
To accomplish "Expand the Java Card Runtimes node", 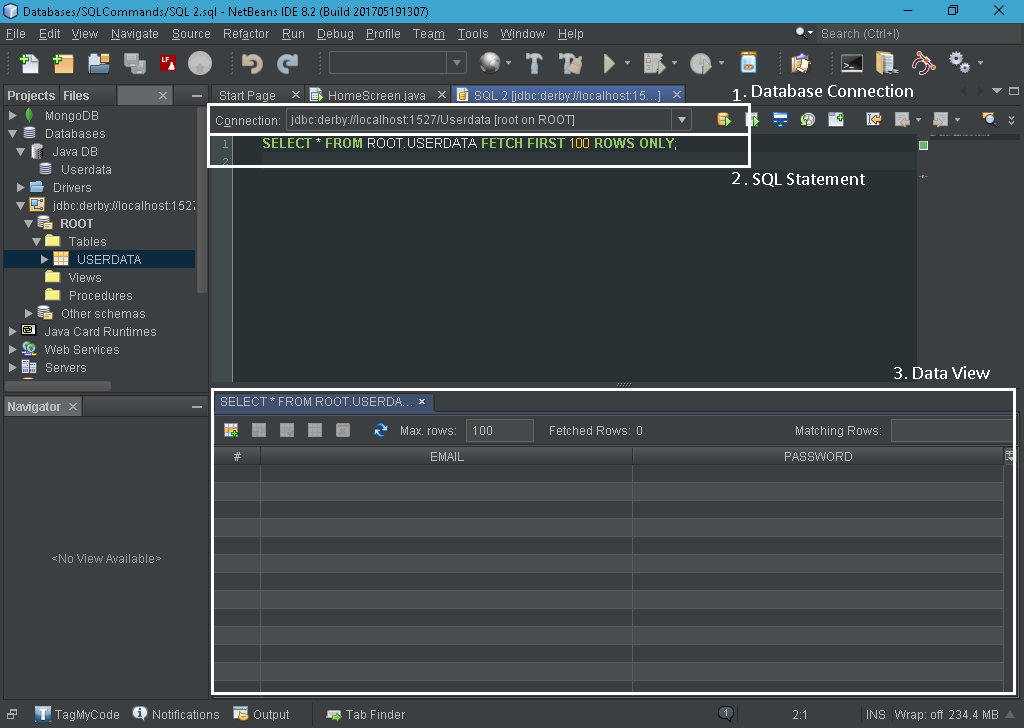I will click(x=12, y=331).
